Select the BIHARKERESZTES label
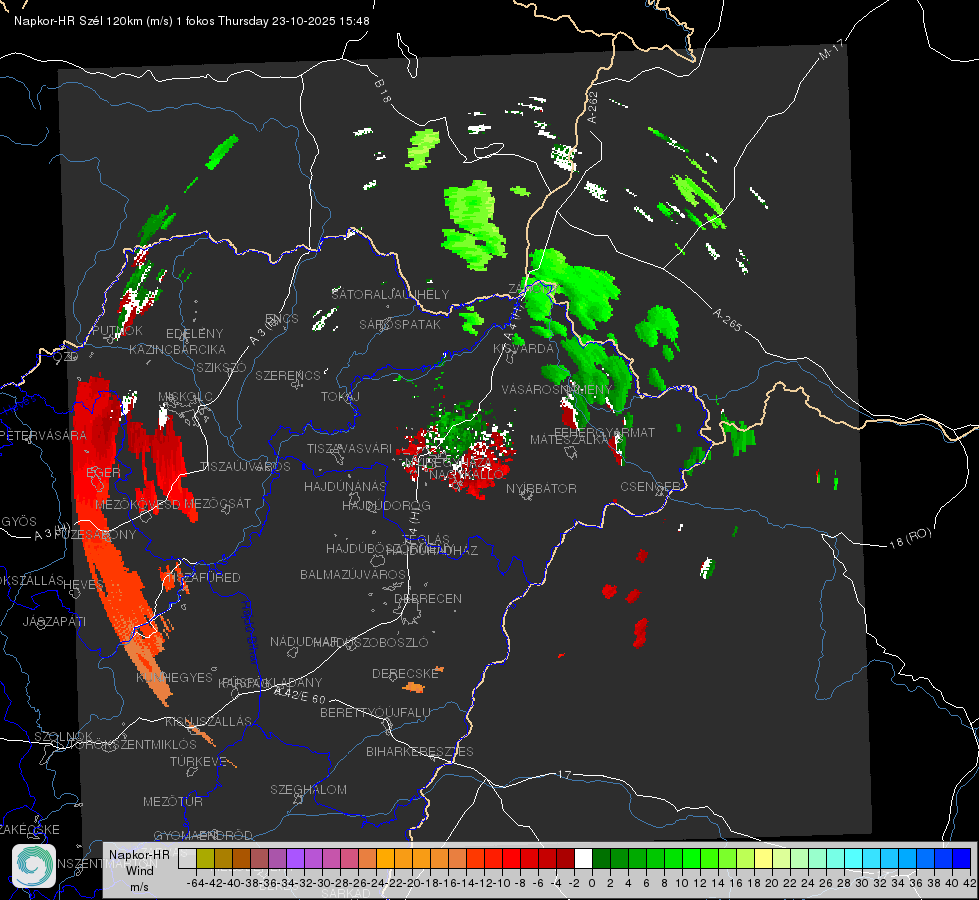Screen dimensions: 979x900 [x=420, y=751]
